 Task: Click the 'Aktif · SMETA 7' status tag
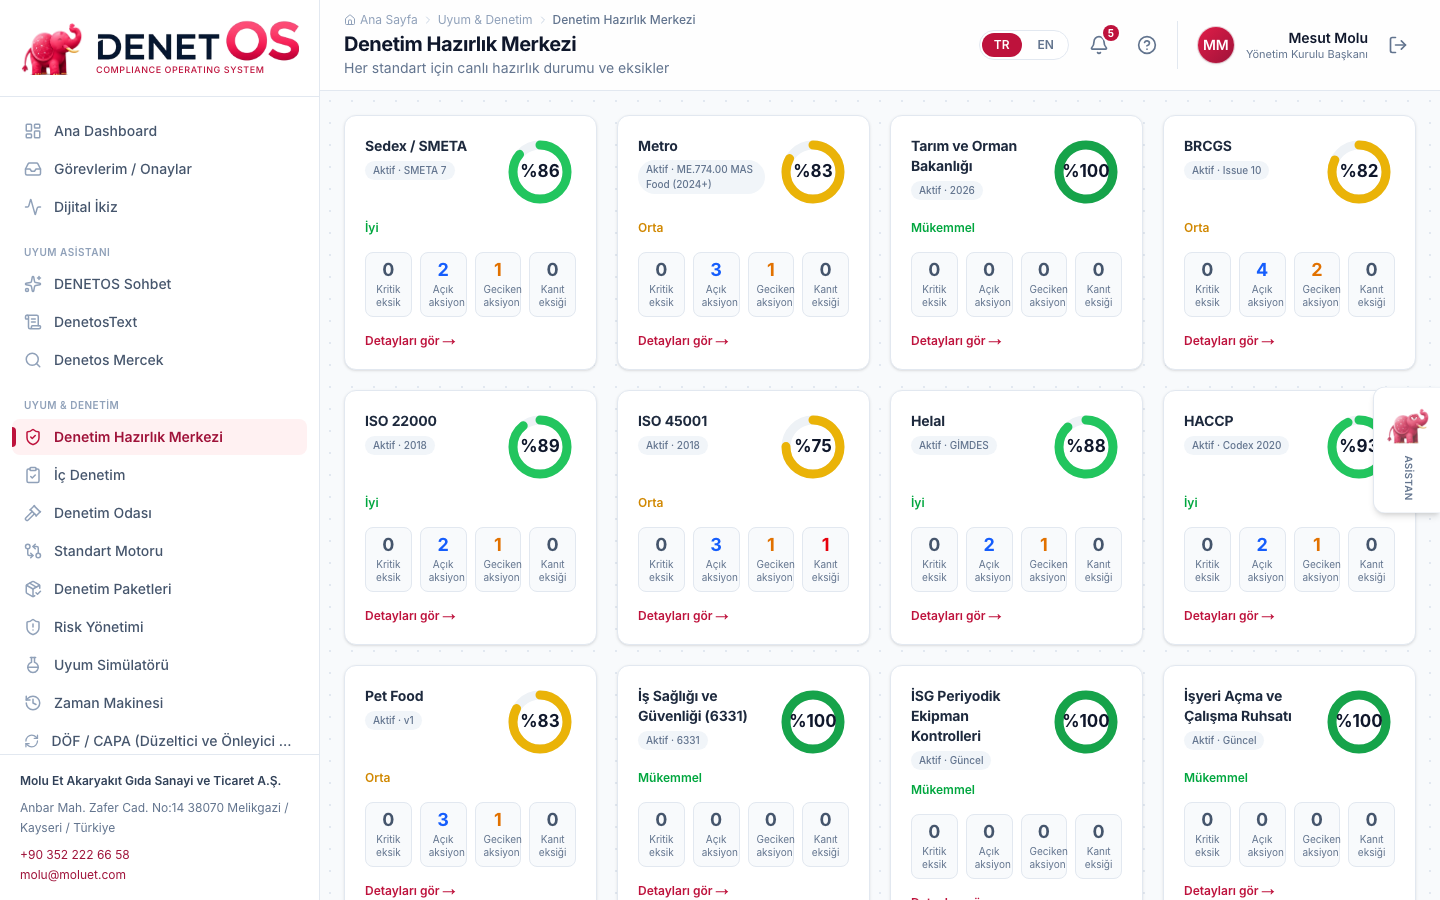coord(410,170)
